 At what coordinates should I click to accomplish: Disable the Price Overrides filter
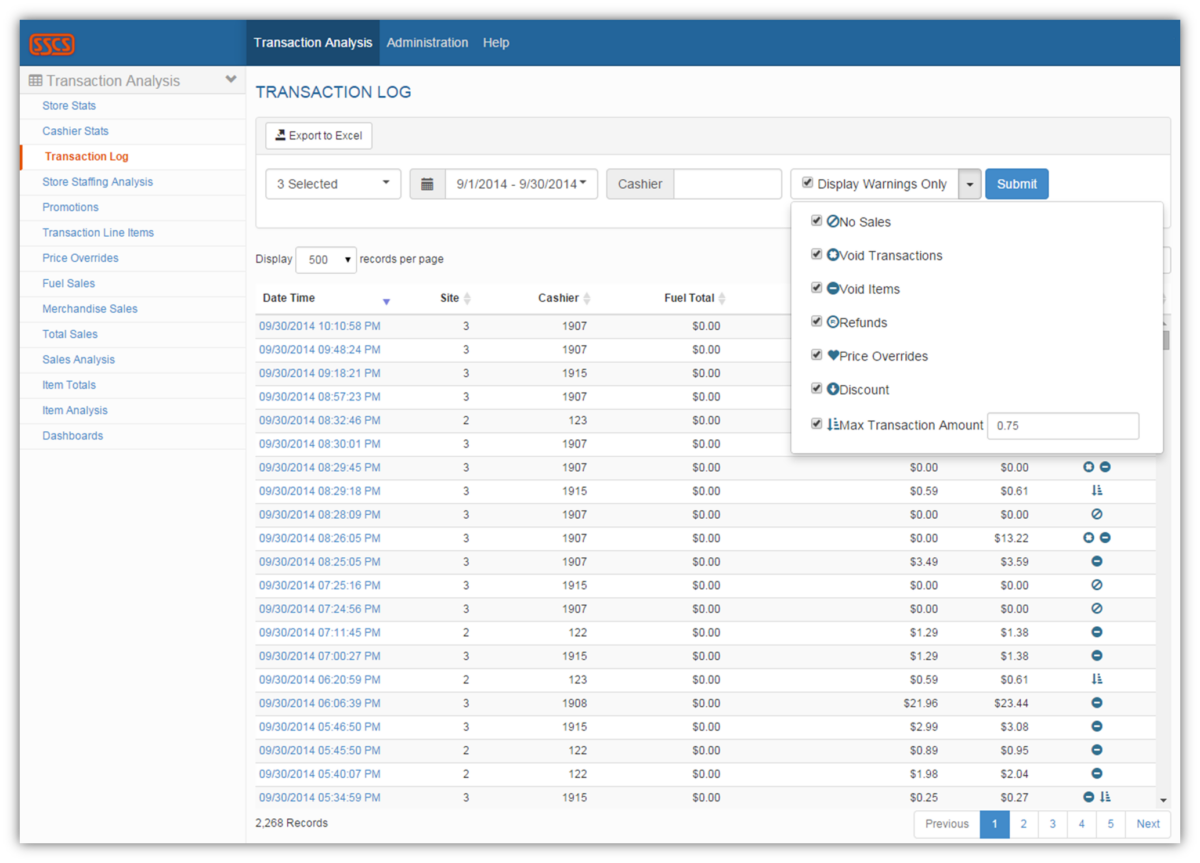click(x=816, y=355)
